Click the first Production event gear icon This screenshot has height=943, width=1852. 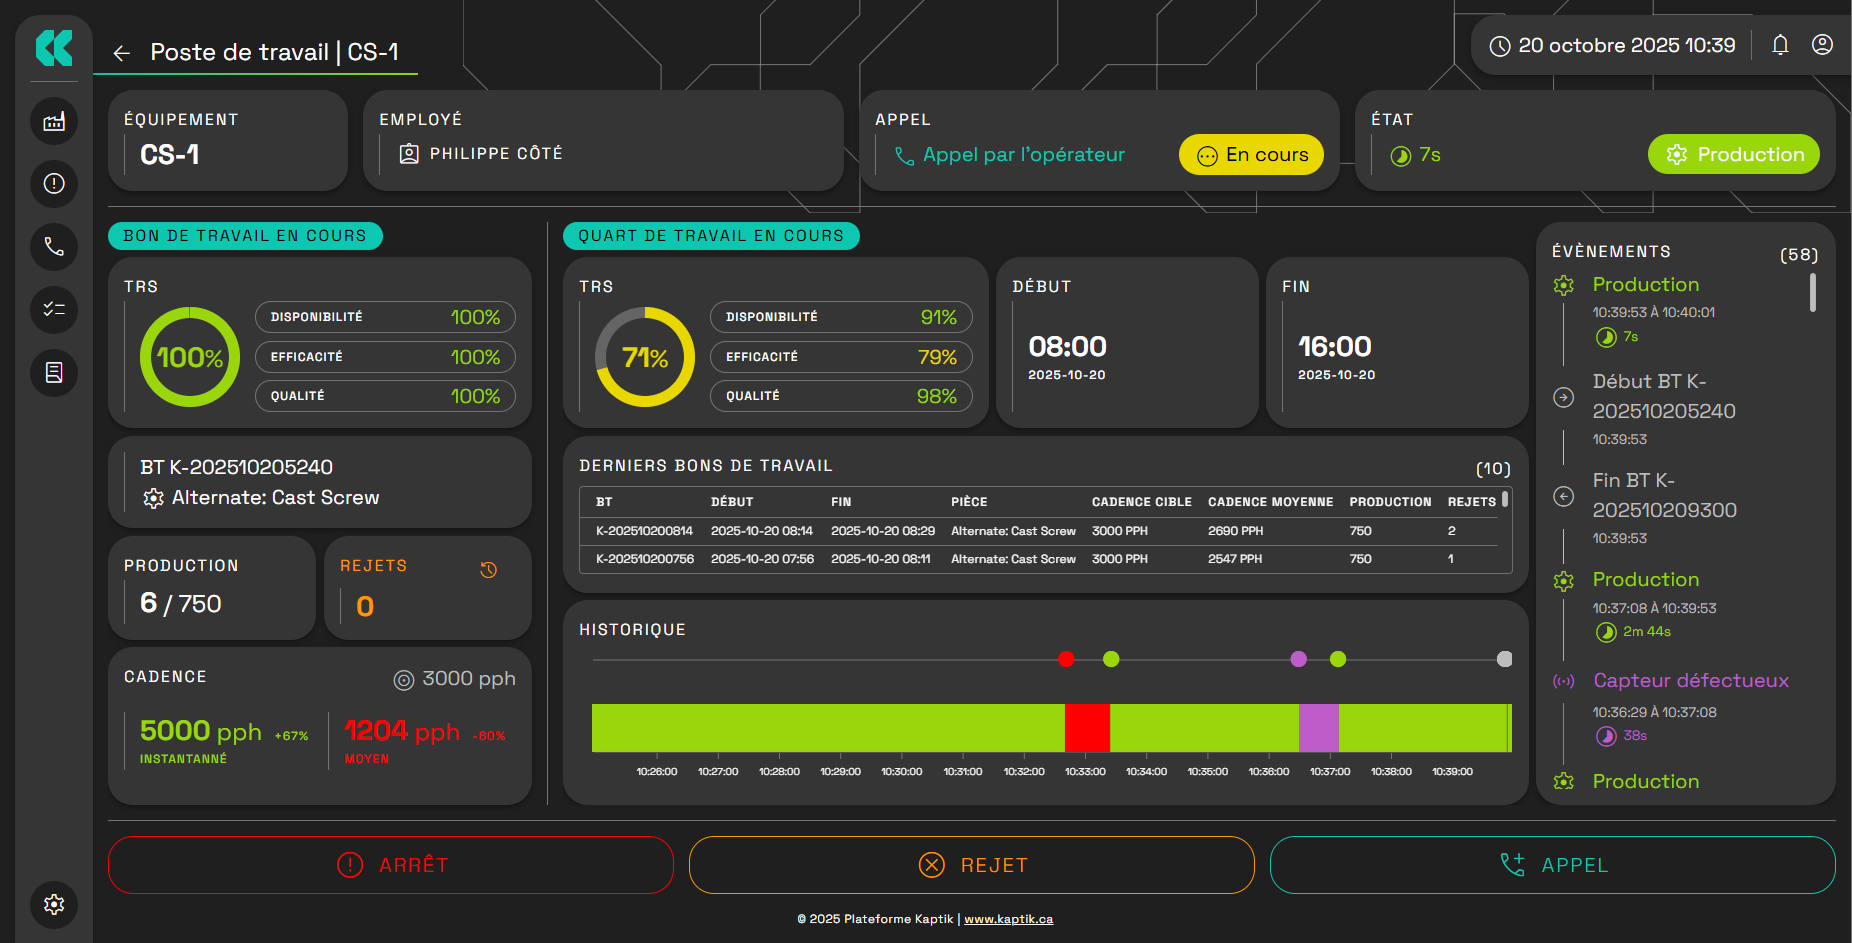[x=1564, y=286]
